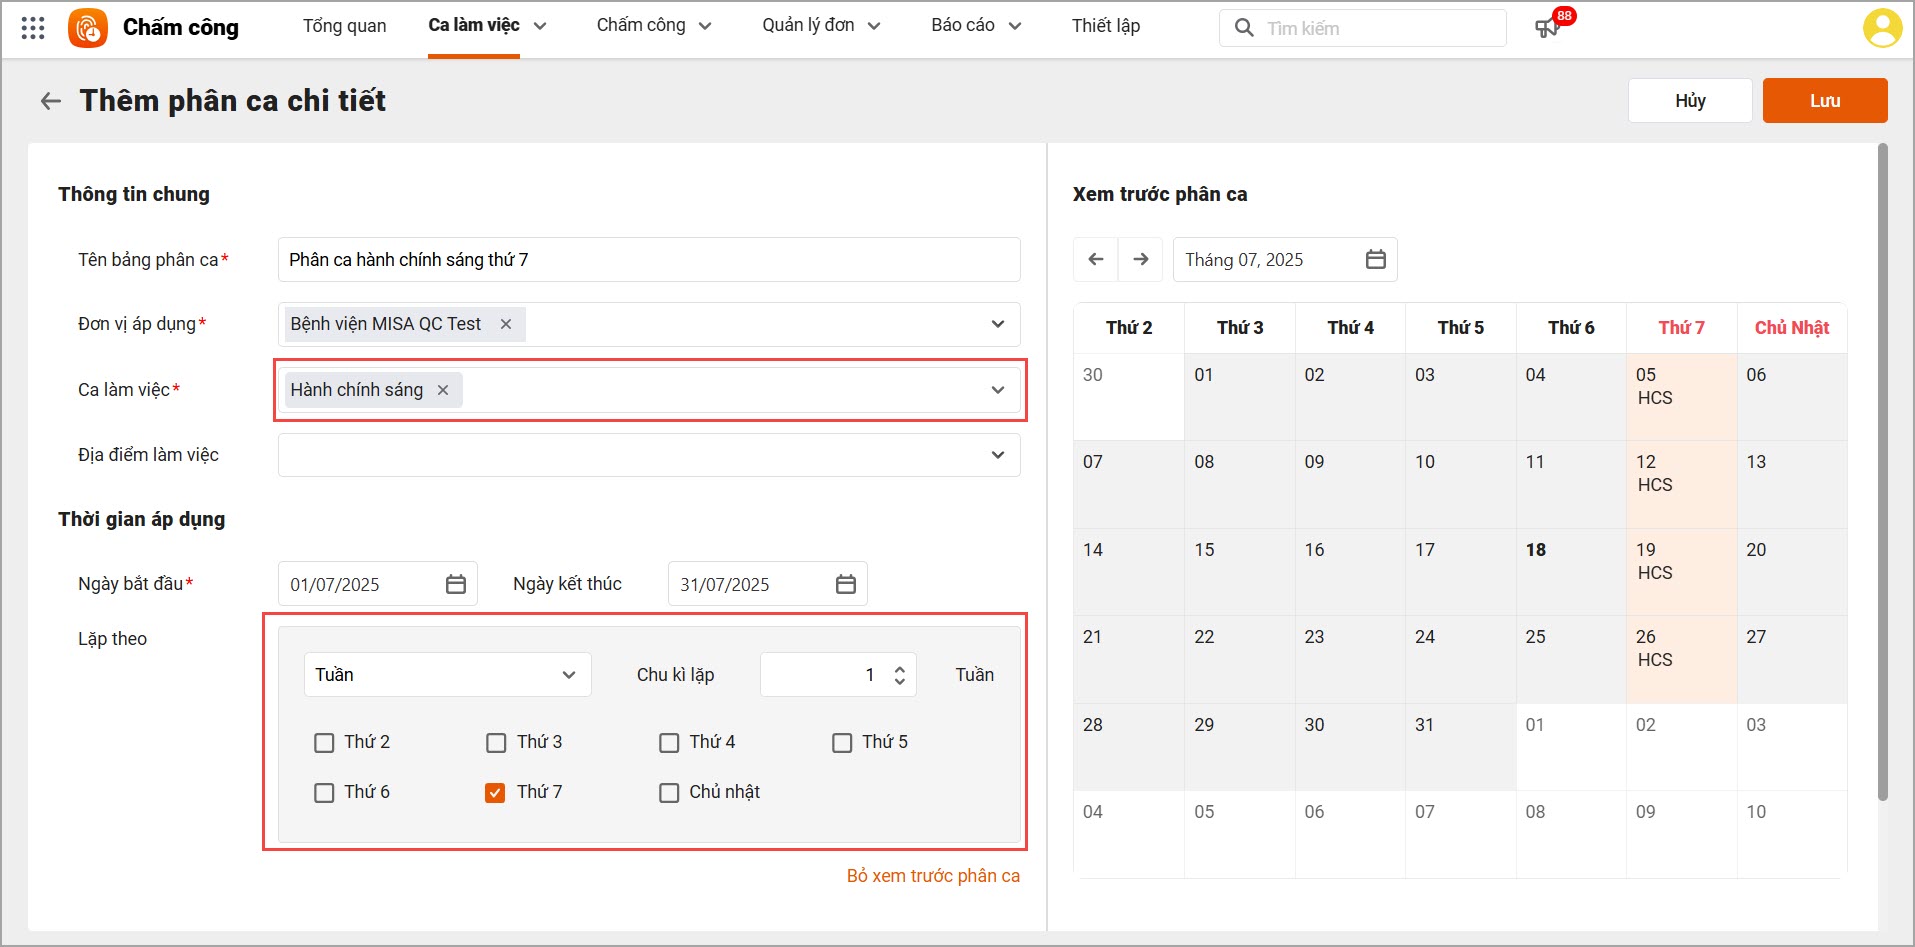This screenshot has height=947, width=1915.
Task: Expand the Đơn vị áp dụng dropdown
Action: pos(997,324)
